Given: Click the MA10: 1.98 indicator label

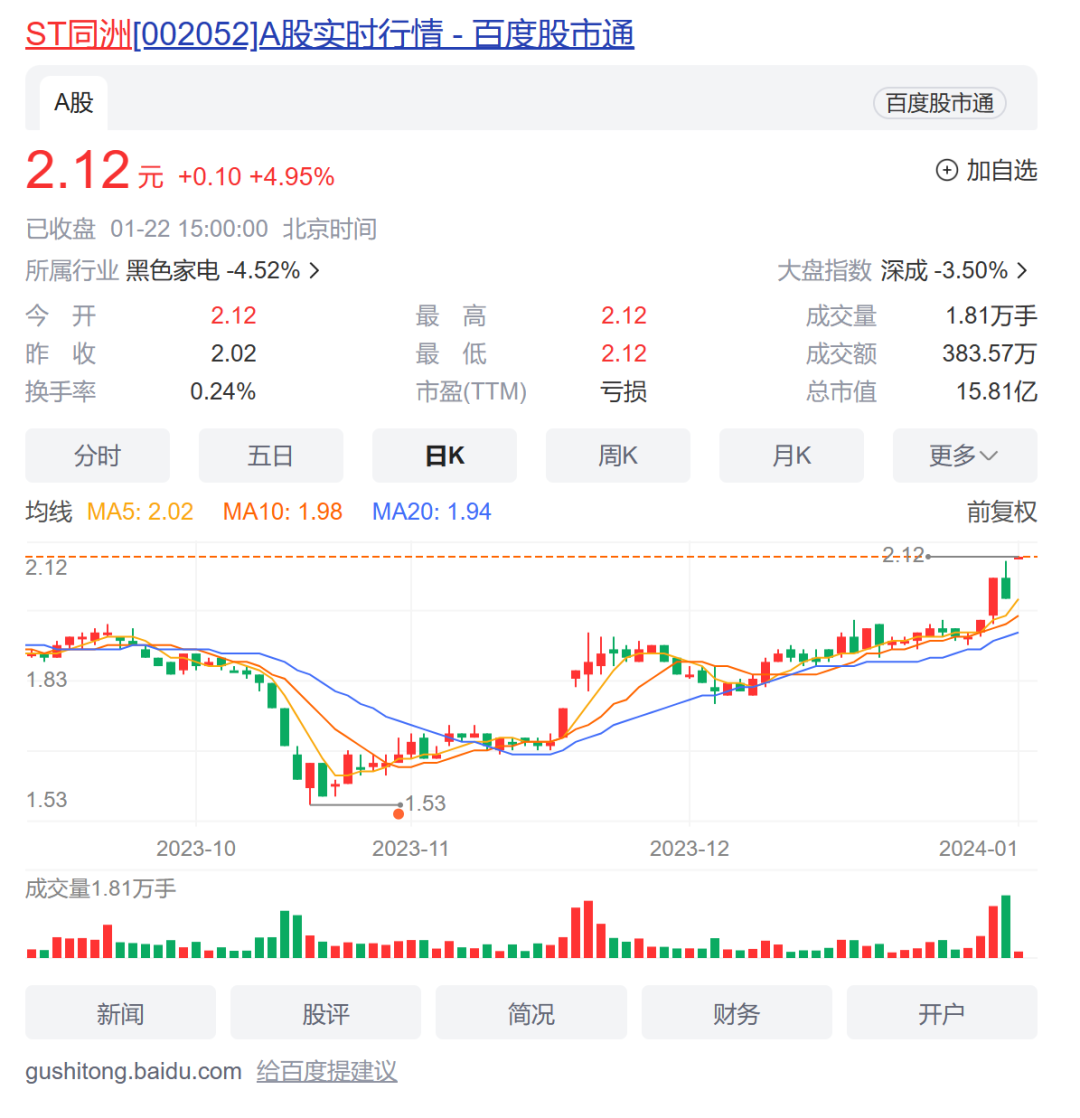Looking at the screenshot, I should pos(282,512).
